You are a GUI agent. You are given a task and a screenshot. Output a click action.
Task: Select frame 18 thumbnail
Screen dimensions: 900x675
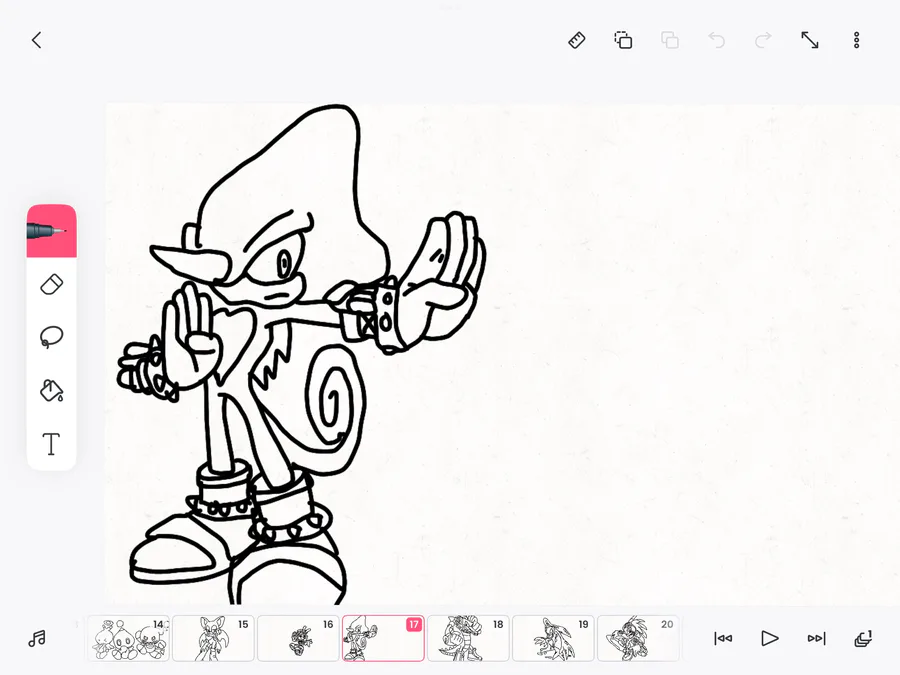[x=468, y=638]
